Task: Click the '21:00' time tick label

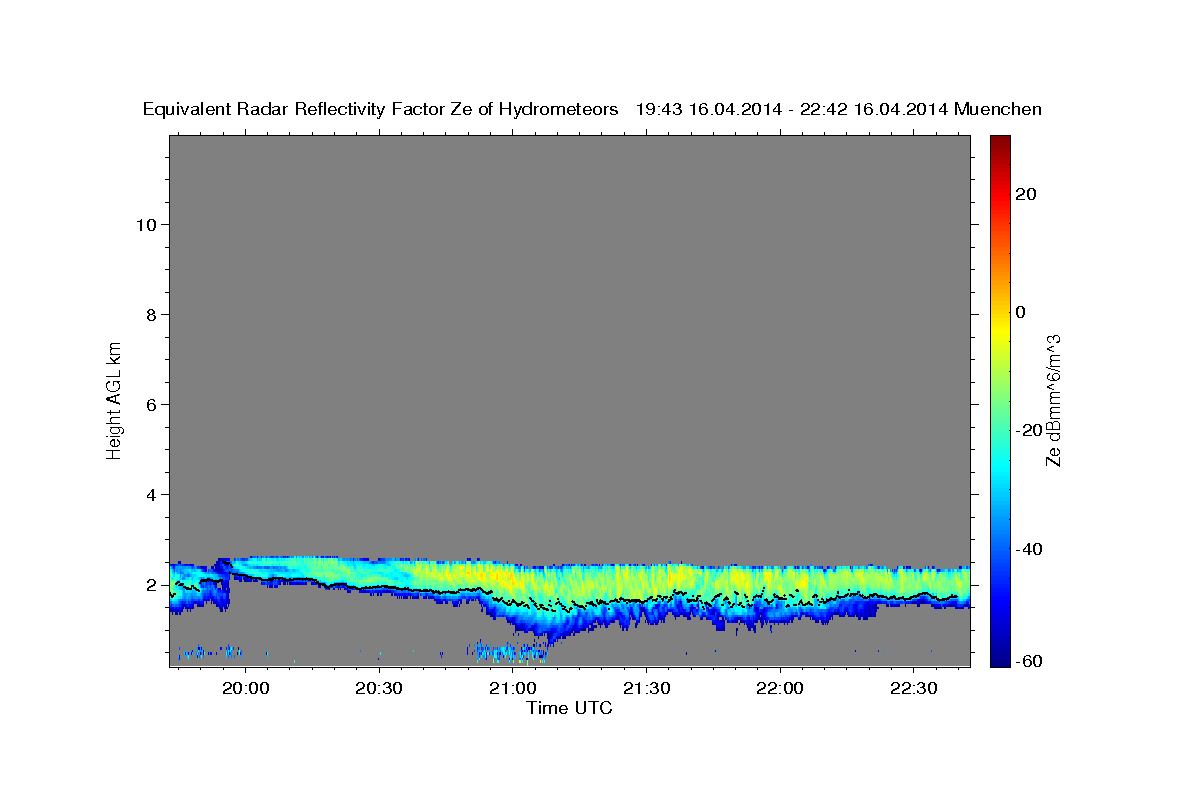Action: [x=513, y=688]
